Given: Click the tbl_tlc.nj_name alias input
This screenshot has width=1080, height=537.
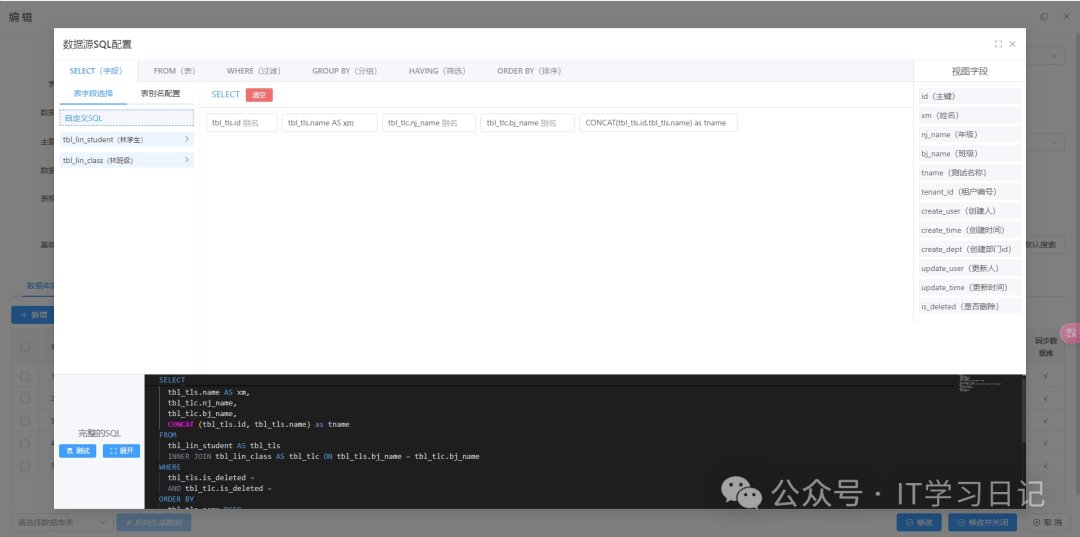Looking at the screenshot, I should (x=429, y=123).
